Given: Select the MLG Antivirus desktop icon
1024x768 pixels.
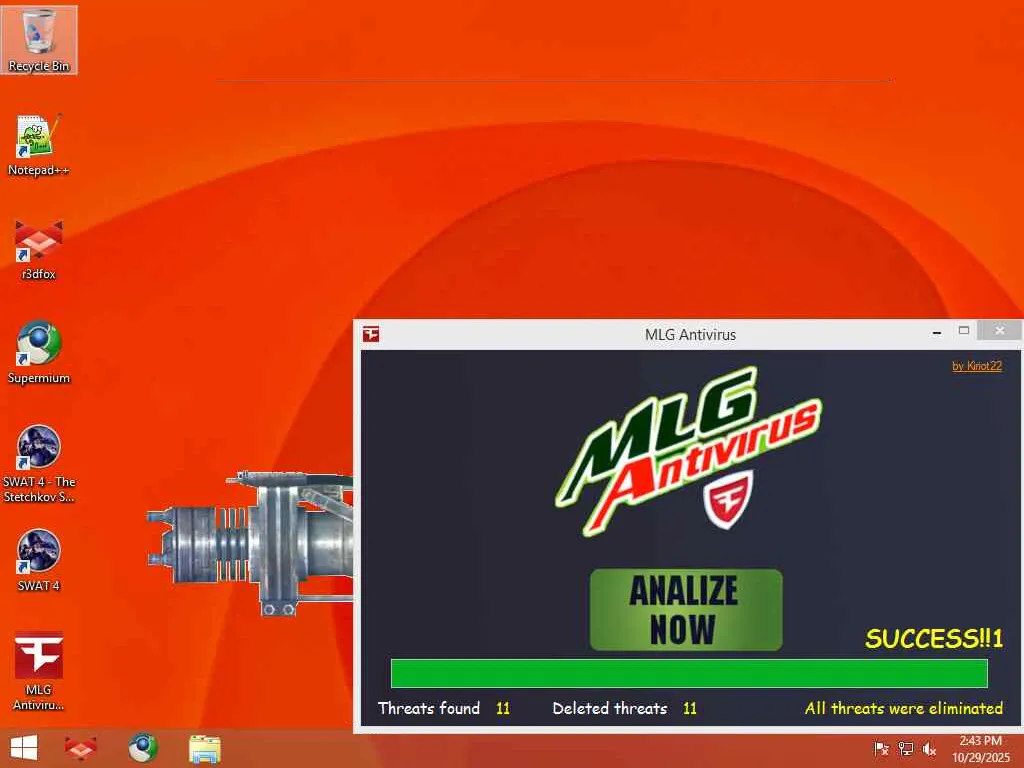Looking at the screenshot, I should pyautogui.click(x=39, y=671).
